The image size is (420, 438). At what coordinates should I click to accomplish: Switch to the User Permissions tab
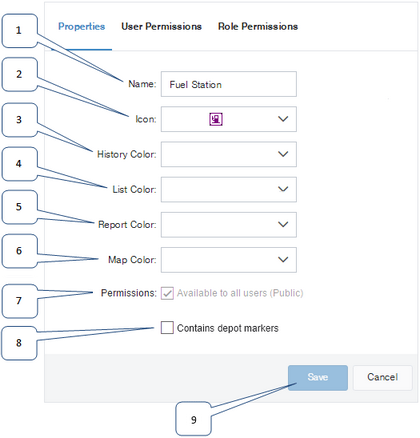click(x=161, y=26)
